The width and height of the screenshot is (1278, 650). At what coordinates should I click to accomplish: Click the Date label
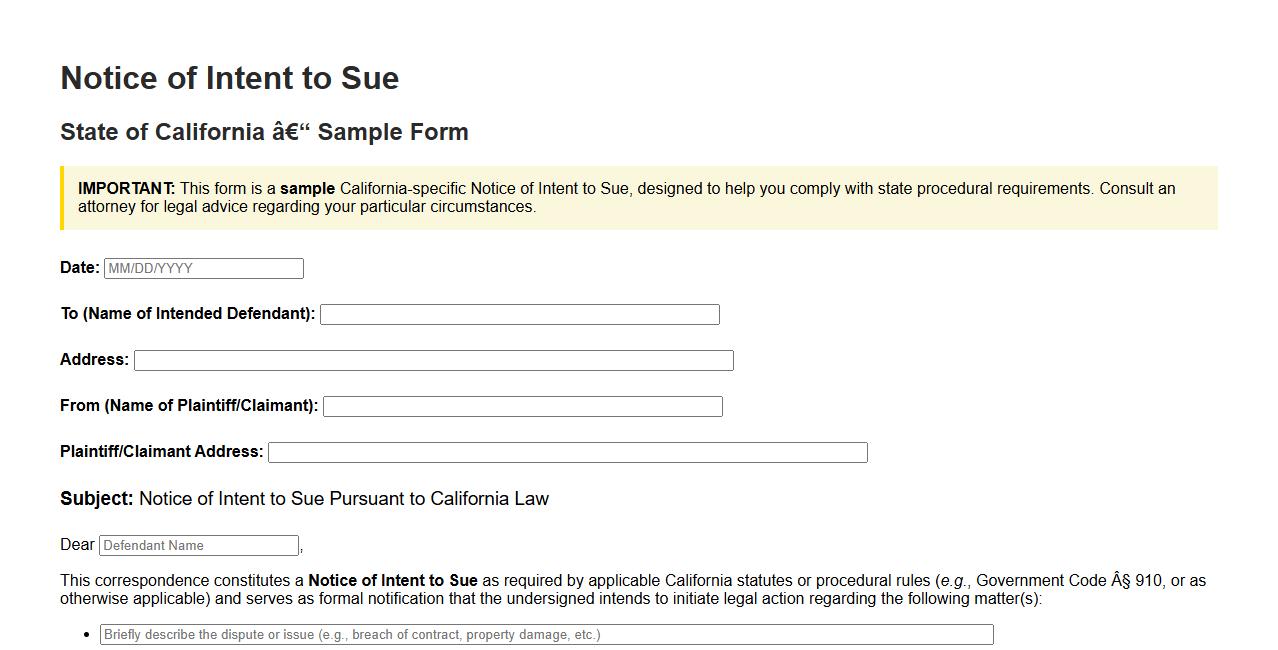78,267
